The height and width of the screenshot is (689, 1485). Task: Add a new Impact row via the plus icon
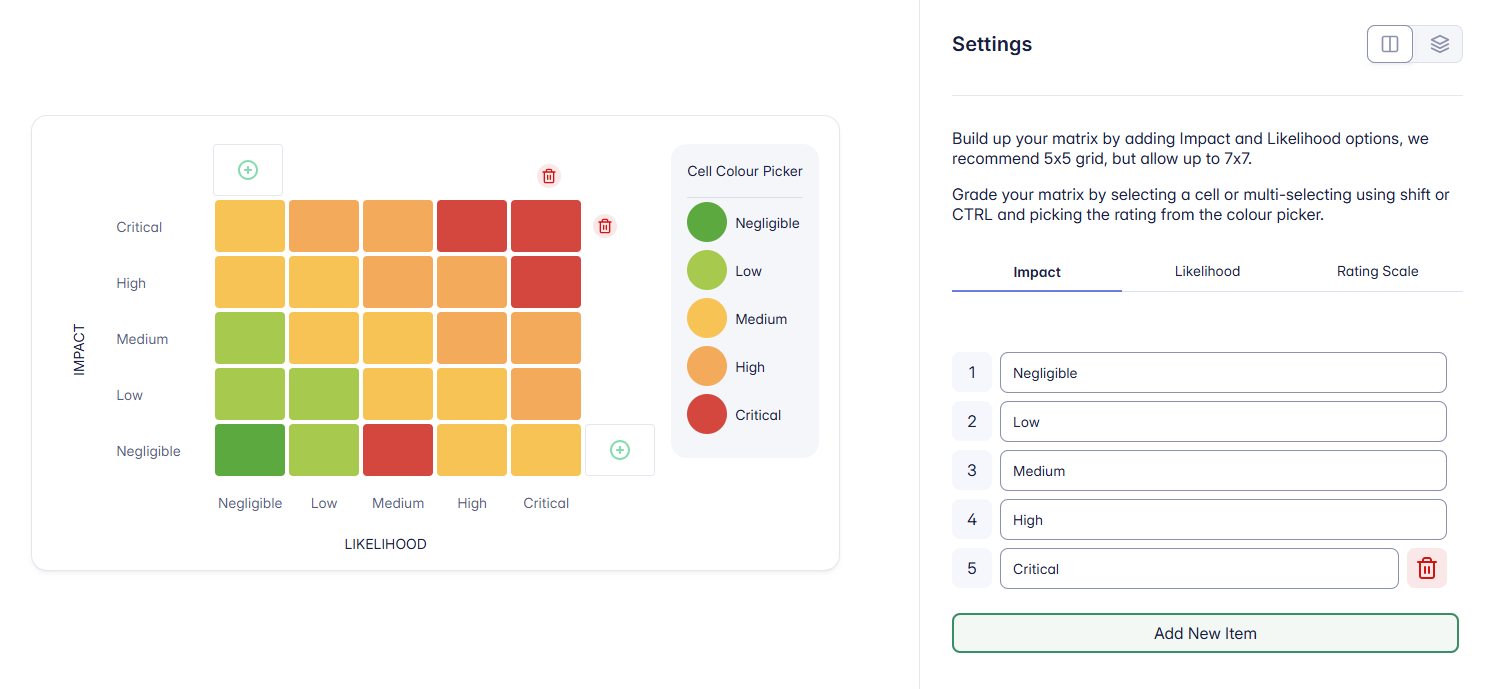click(x=247, y=169)
